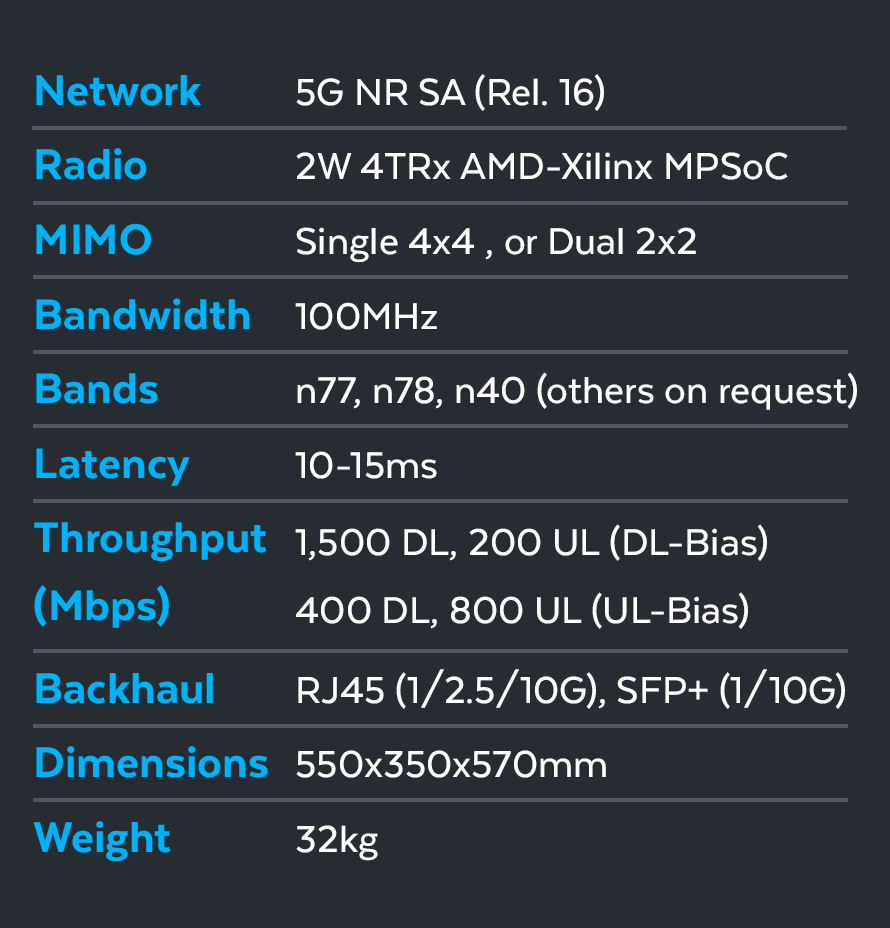Select the 32kg weight value
Screen dimensions: 890x928
point(337,841)
